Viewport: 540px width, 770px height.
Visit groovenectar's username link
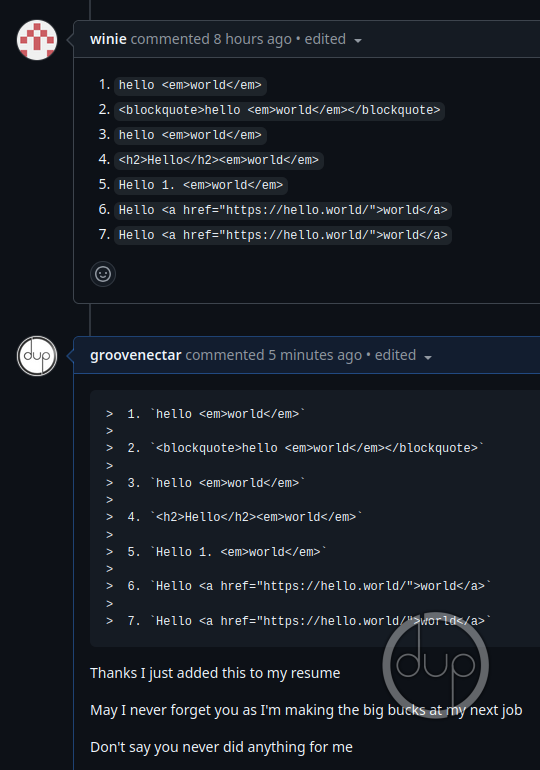click(136, 355)
